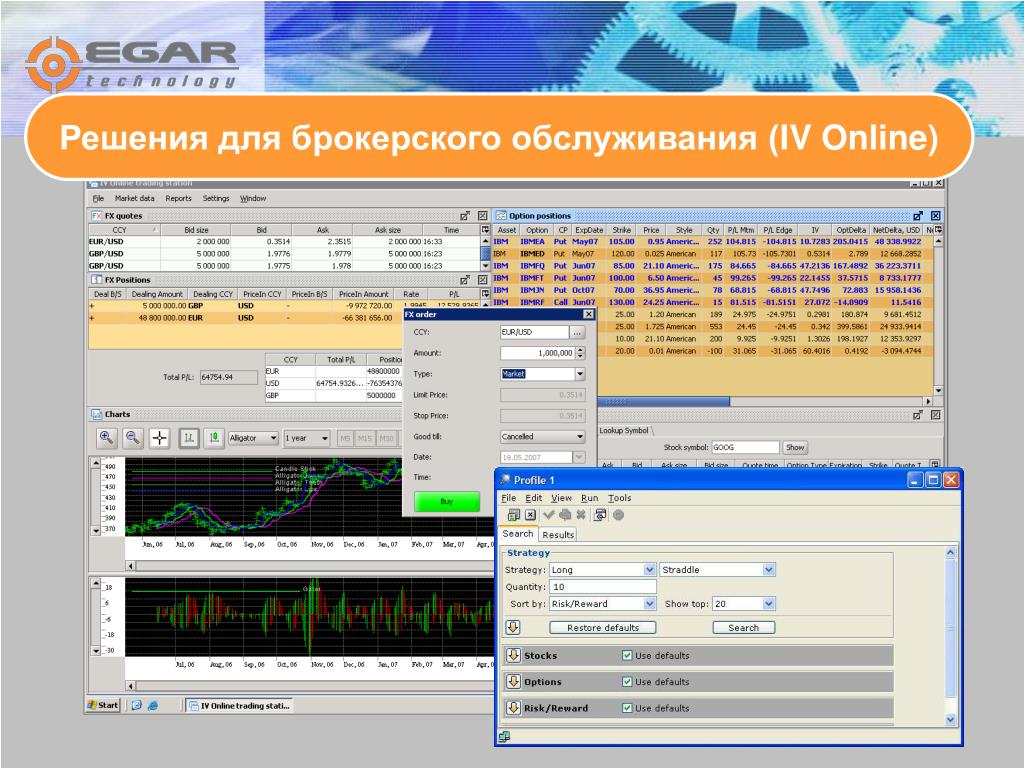Toggle the bar chart style button
The width and height of the screenshot is (1024, 768).
(189, 438)
